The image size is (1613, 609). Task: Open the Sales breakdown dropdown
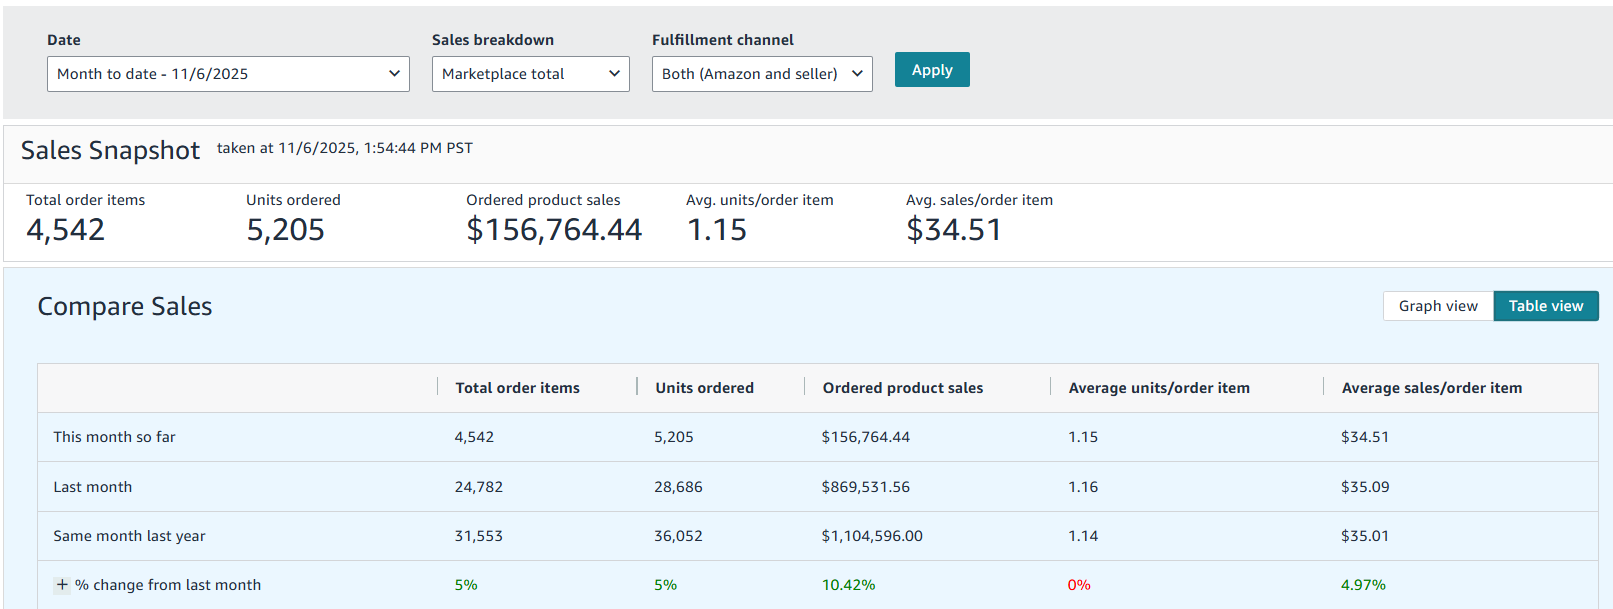(x=530, y=74)
